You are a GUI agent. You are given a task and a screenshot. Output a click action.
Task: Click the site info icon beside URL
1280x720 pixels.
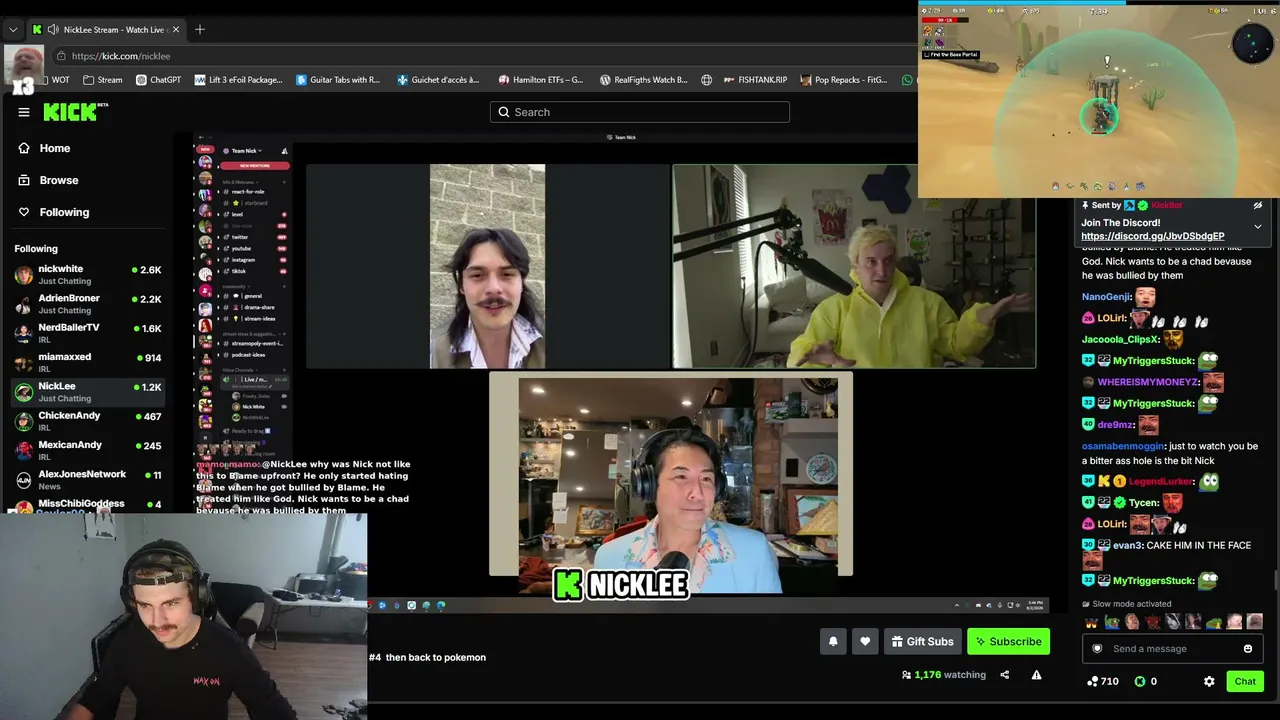click(61, 56)
